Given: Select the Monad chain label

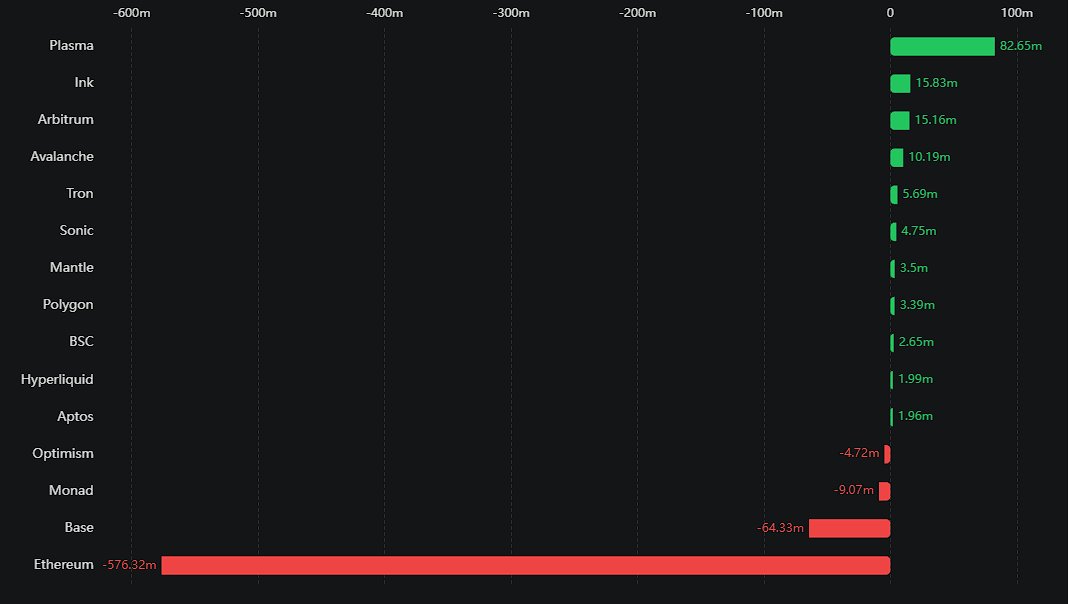Looking at the screenshot, I should 71,490.
